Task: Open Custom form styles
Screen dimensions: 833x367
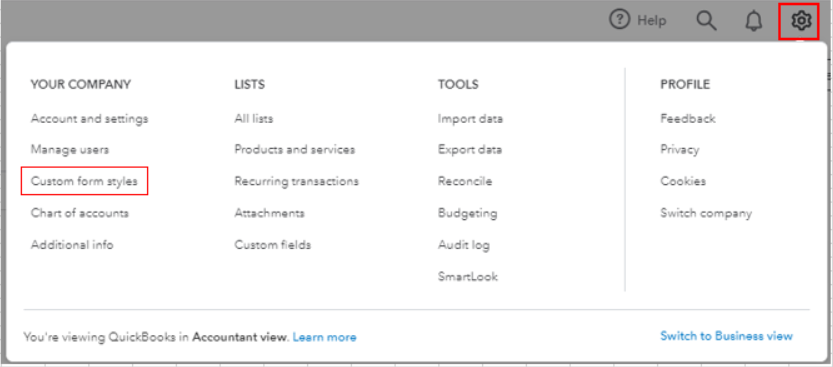Action: tap(84, 181)
